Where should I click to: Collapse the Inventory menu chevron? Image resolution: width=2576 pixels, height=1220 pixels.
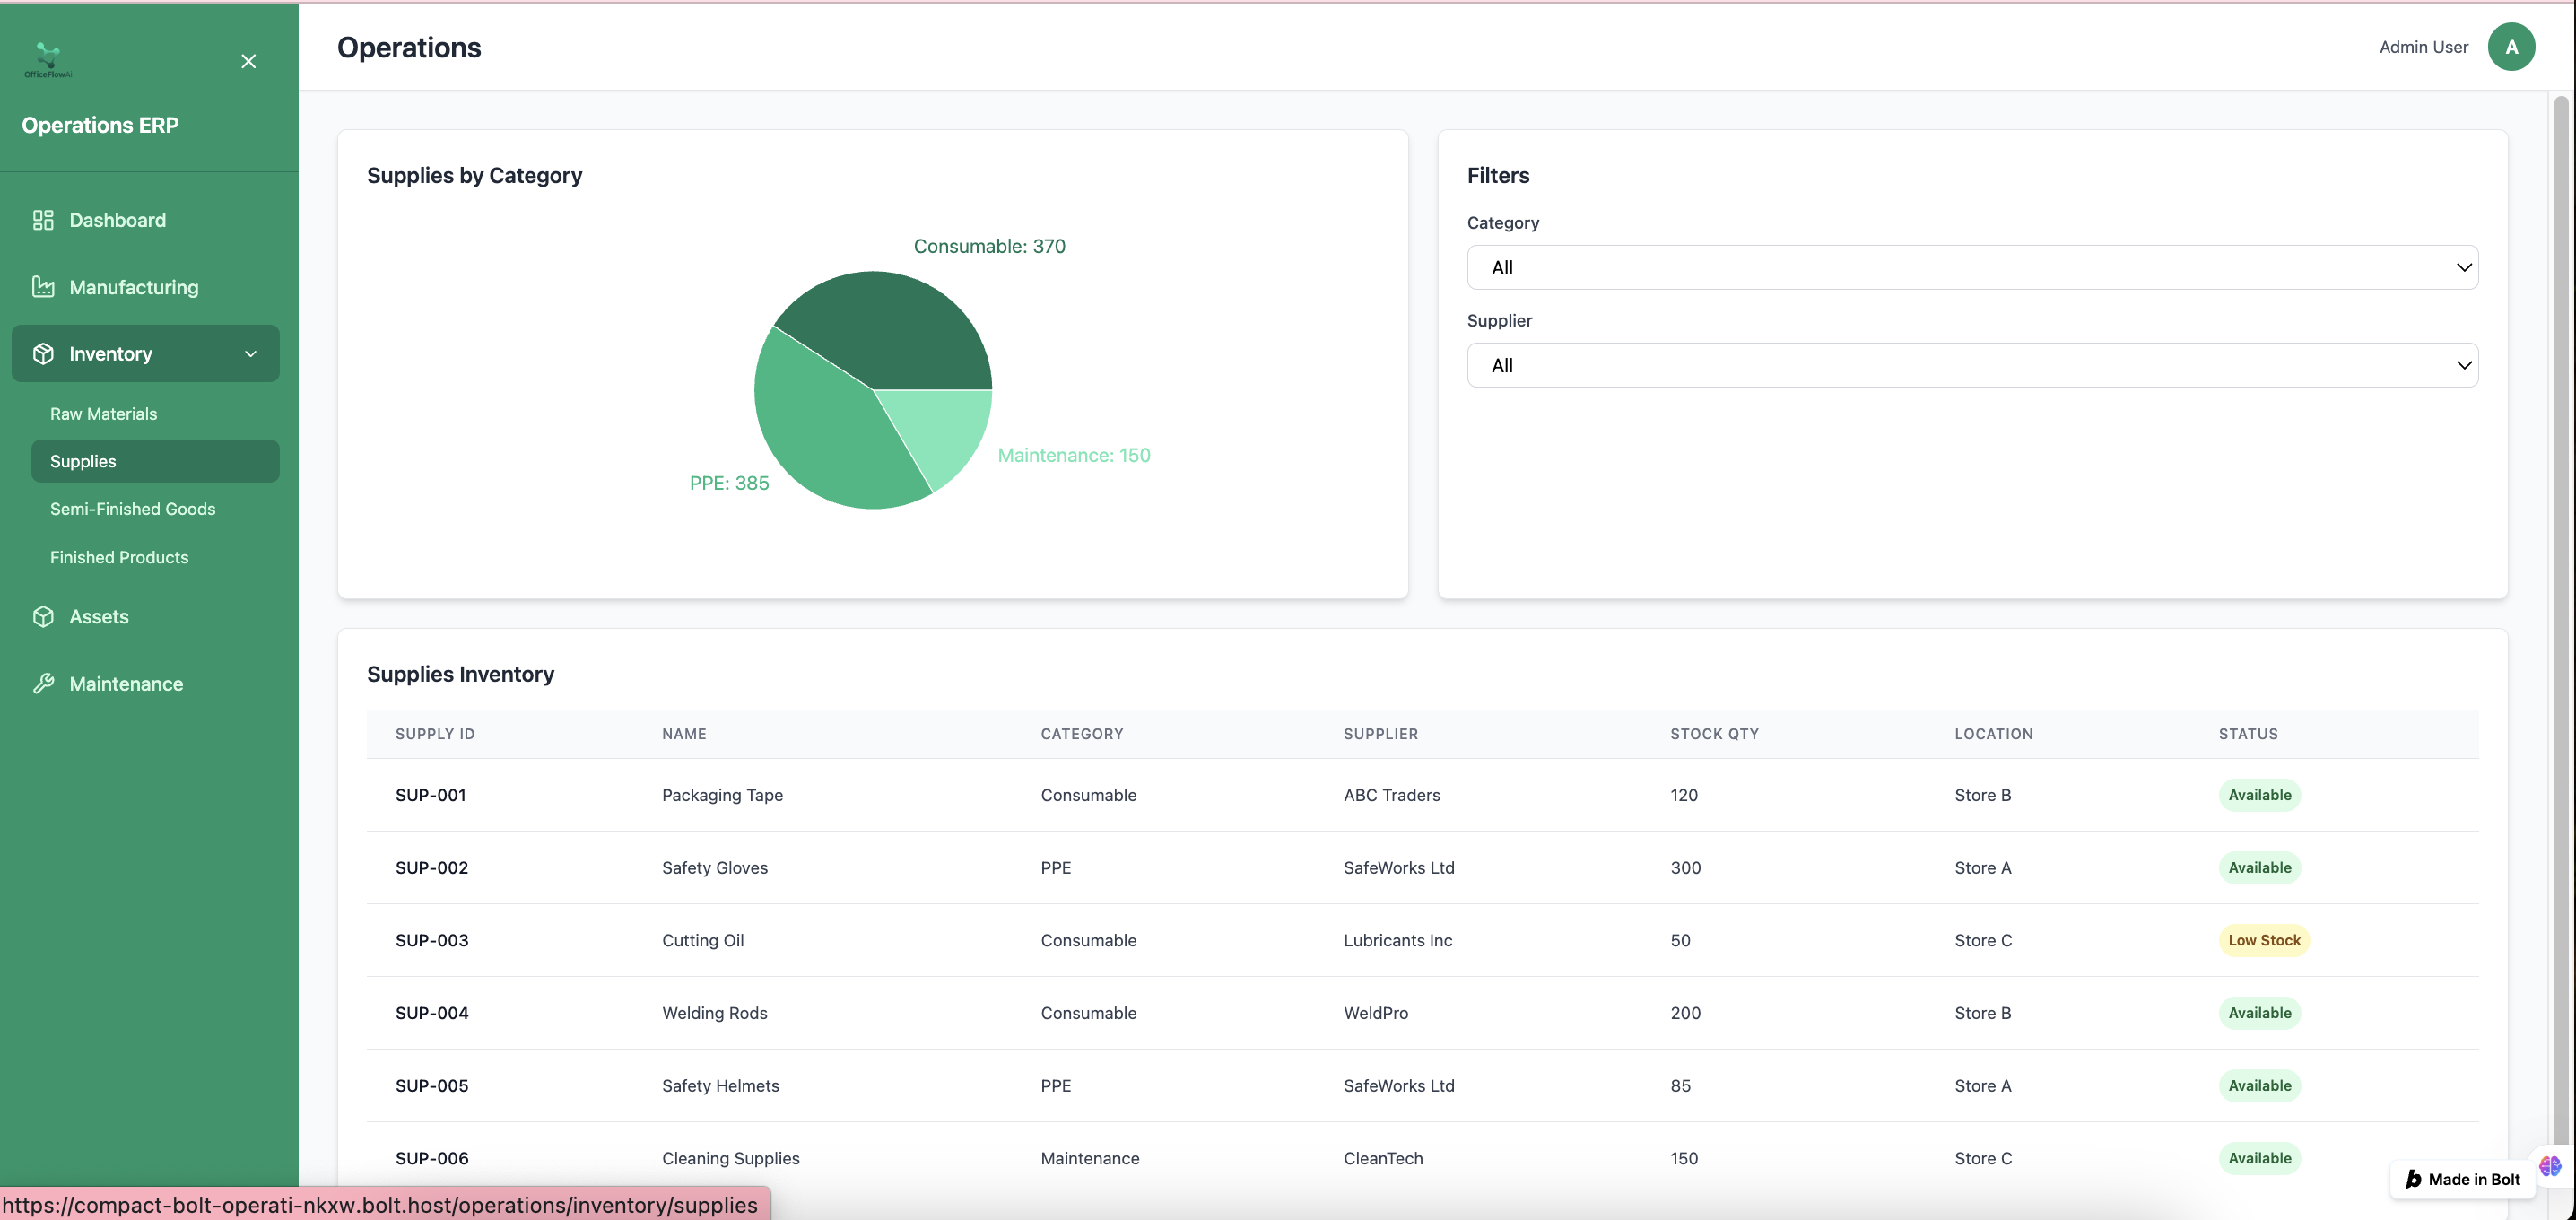click(x=251, y=354)
